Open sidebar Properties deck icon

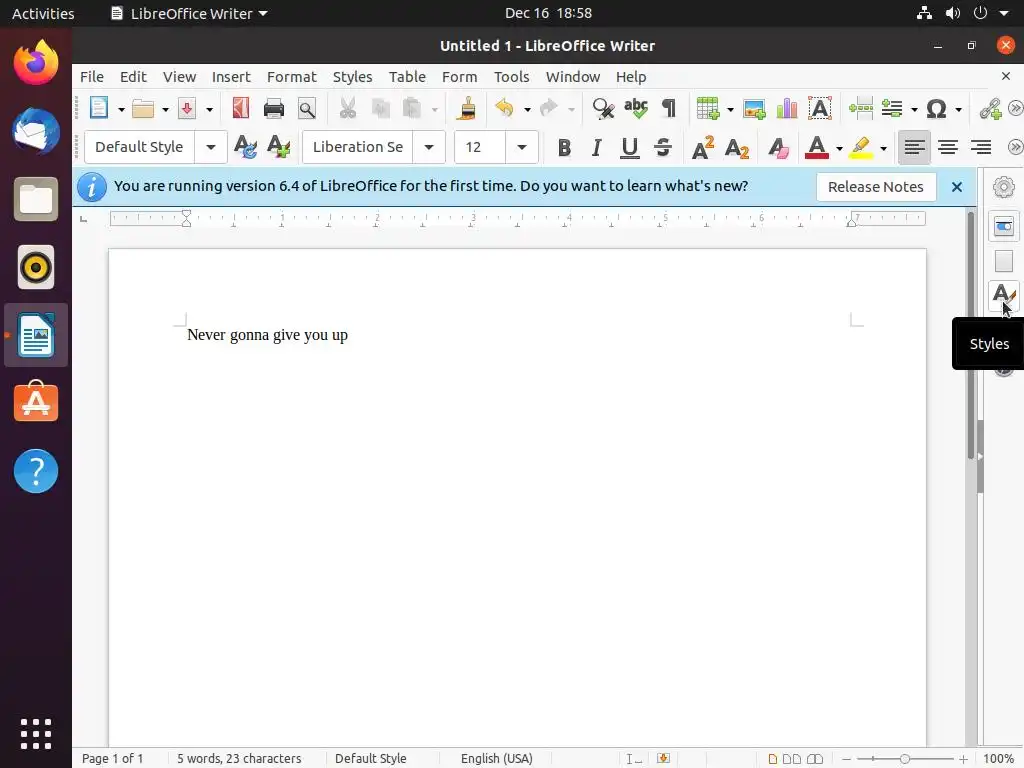point(1004,227)
